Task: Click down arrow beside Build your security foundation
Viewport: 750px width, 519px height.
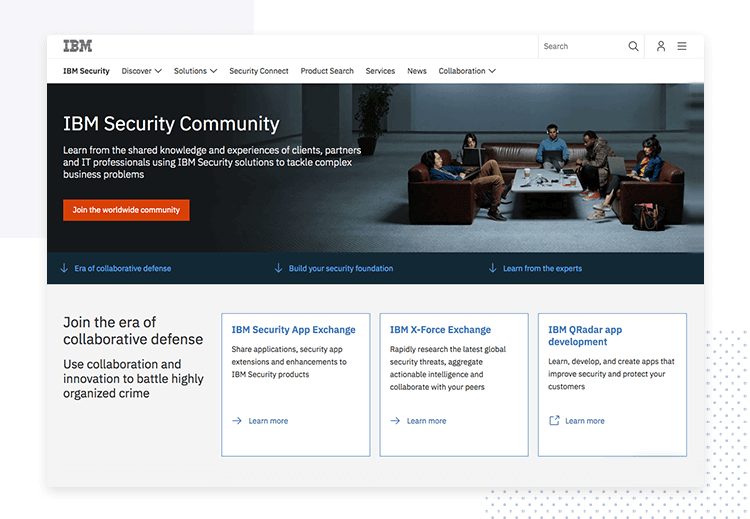Action: coord(278,268)
